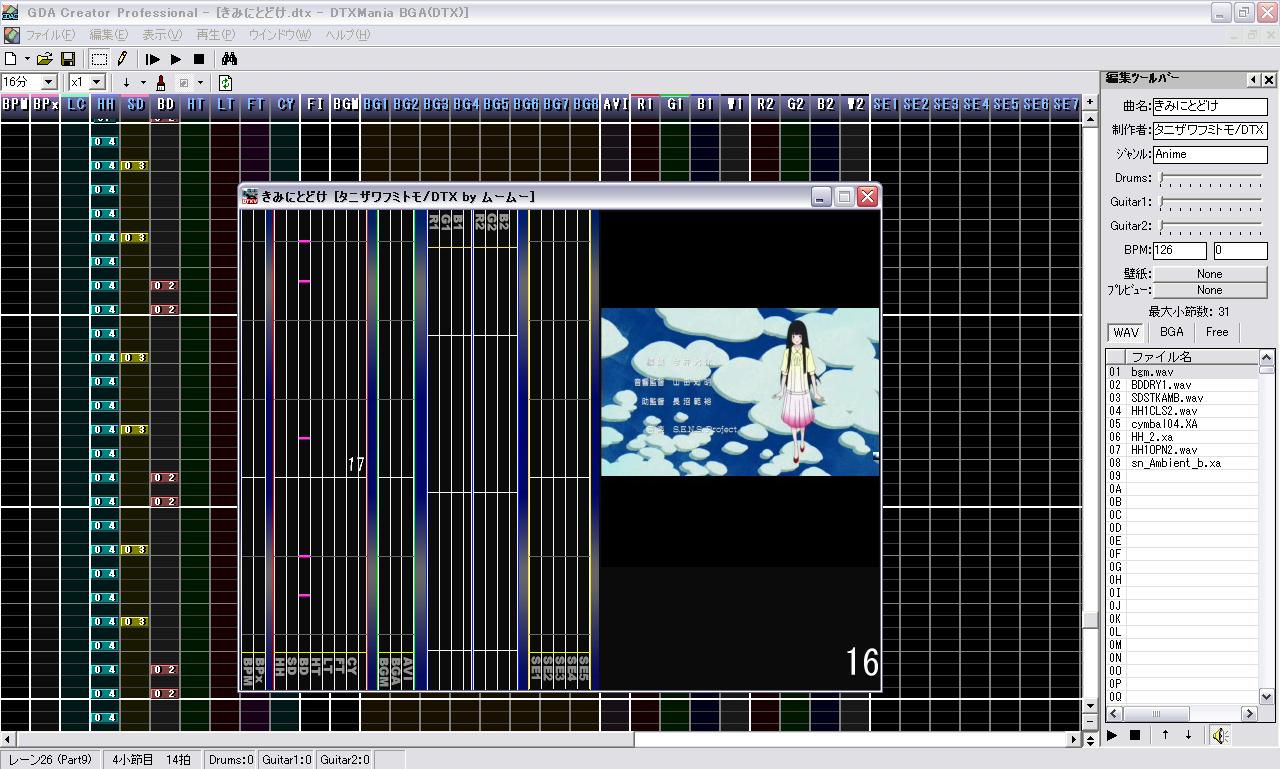The image size is (1282, 769).
Task: Collapse the 編集ツールバー panel with the arrow
Action: pos(1254,80)
